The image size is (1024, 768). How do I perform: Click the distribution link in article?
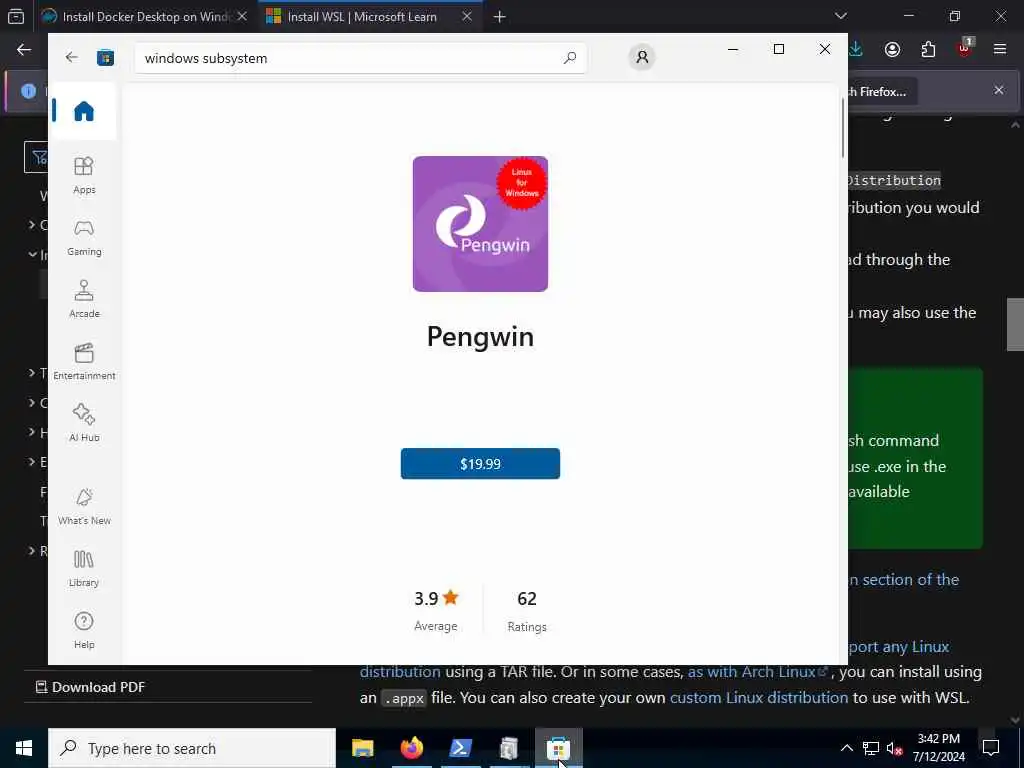[400, 671]
